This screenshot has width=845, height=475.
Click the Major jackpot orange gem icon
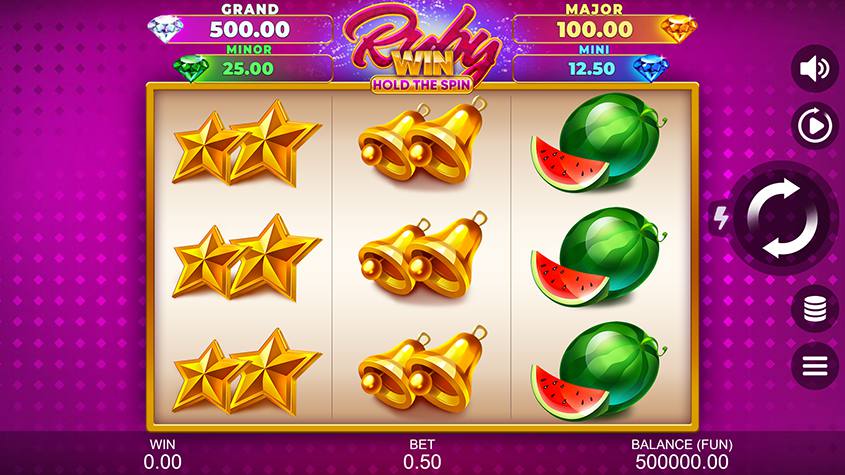click(678, 29)
